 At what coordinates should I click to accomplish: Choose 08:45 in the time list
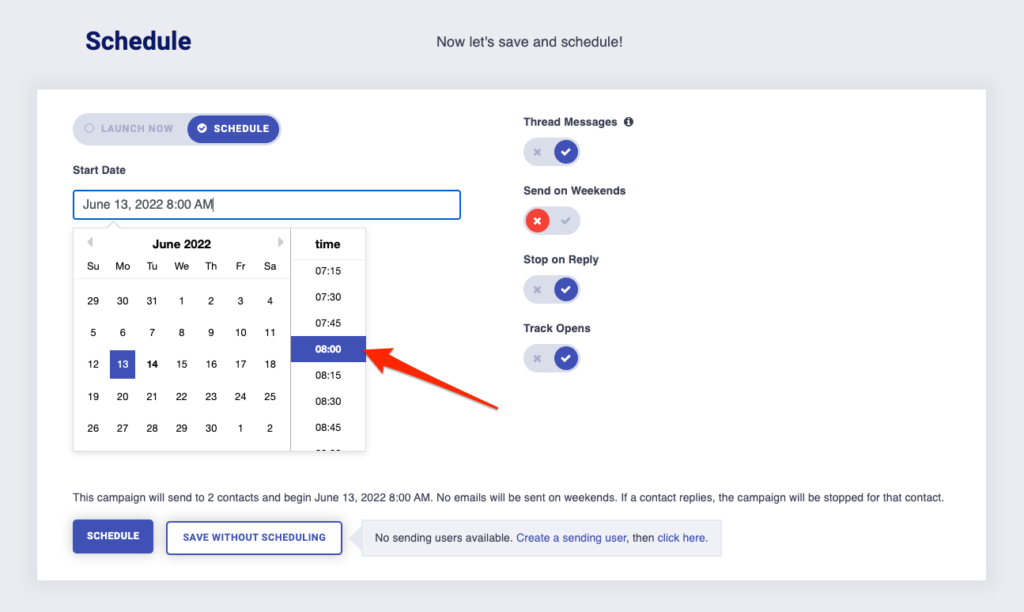point(328,427)
